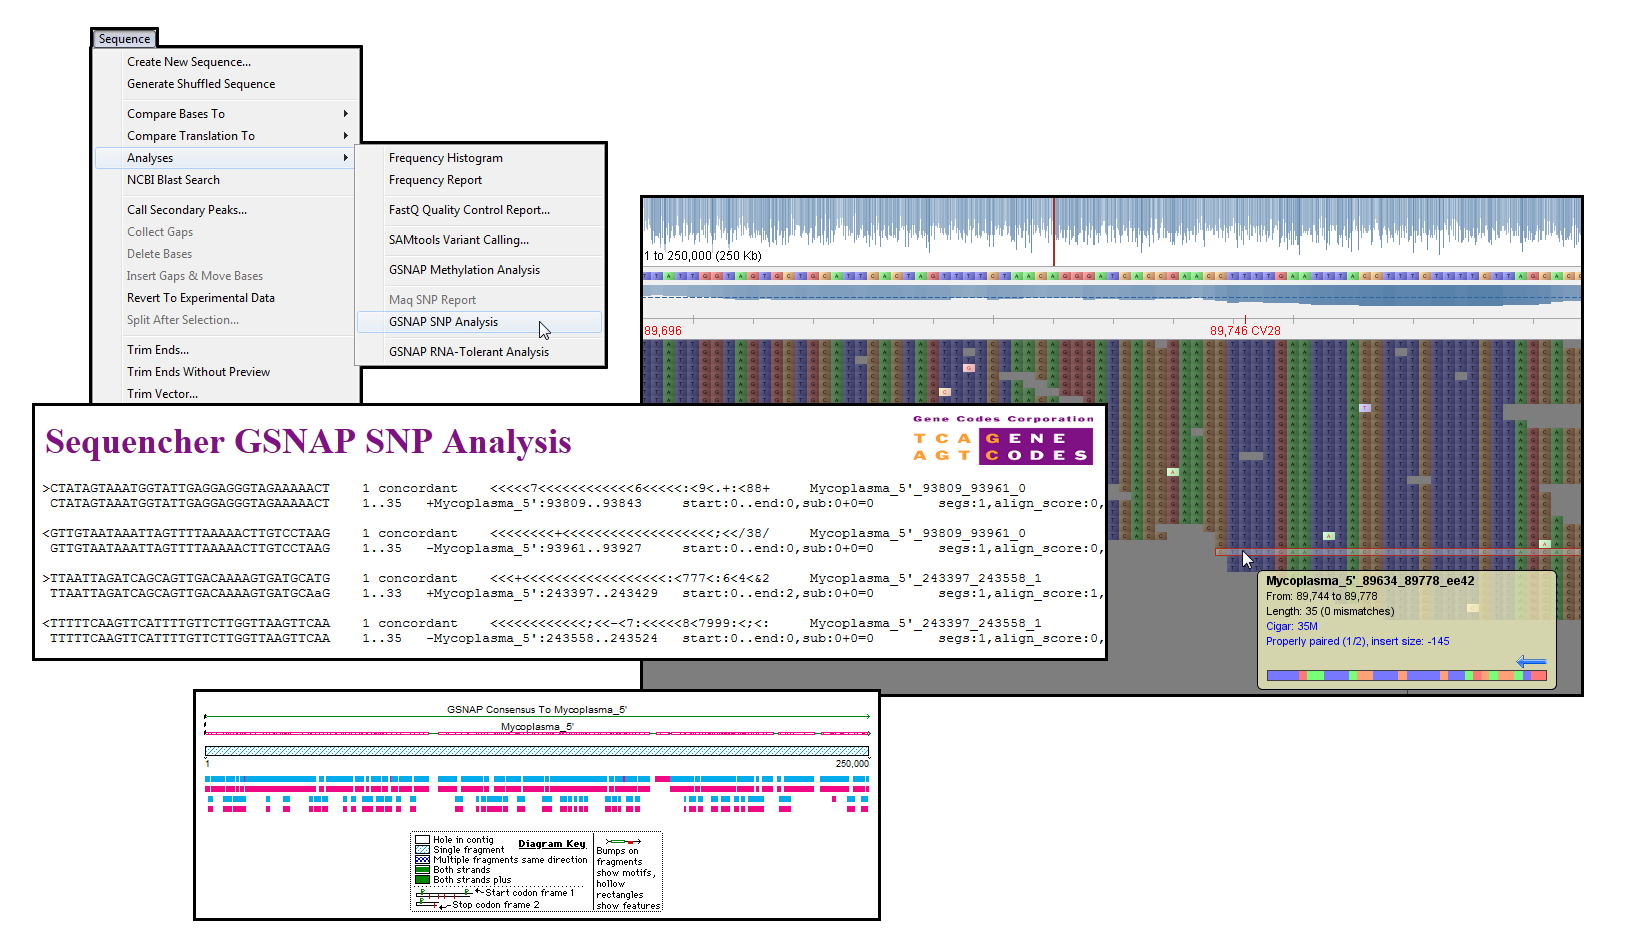
Task: Open the Sequence menu
Action: click(124, 39)
